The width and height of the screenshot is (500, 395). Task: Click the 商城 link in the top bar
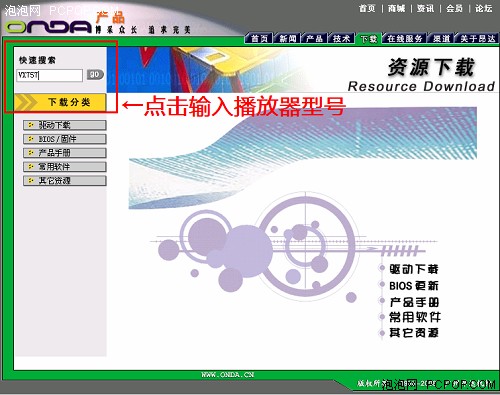point(396,8)
